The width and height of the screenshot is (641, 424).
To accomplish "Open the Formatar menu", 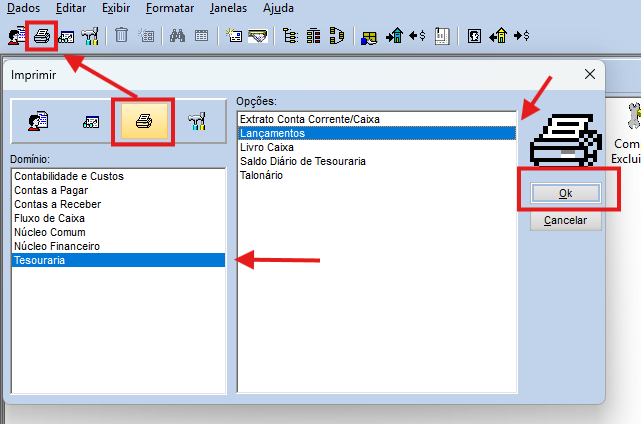I will [x=169, y=8].
